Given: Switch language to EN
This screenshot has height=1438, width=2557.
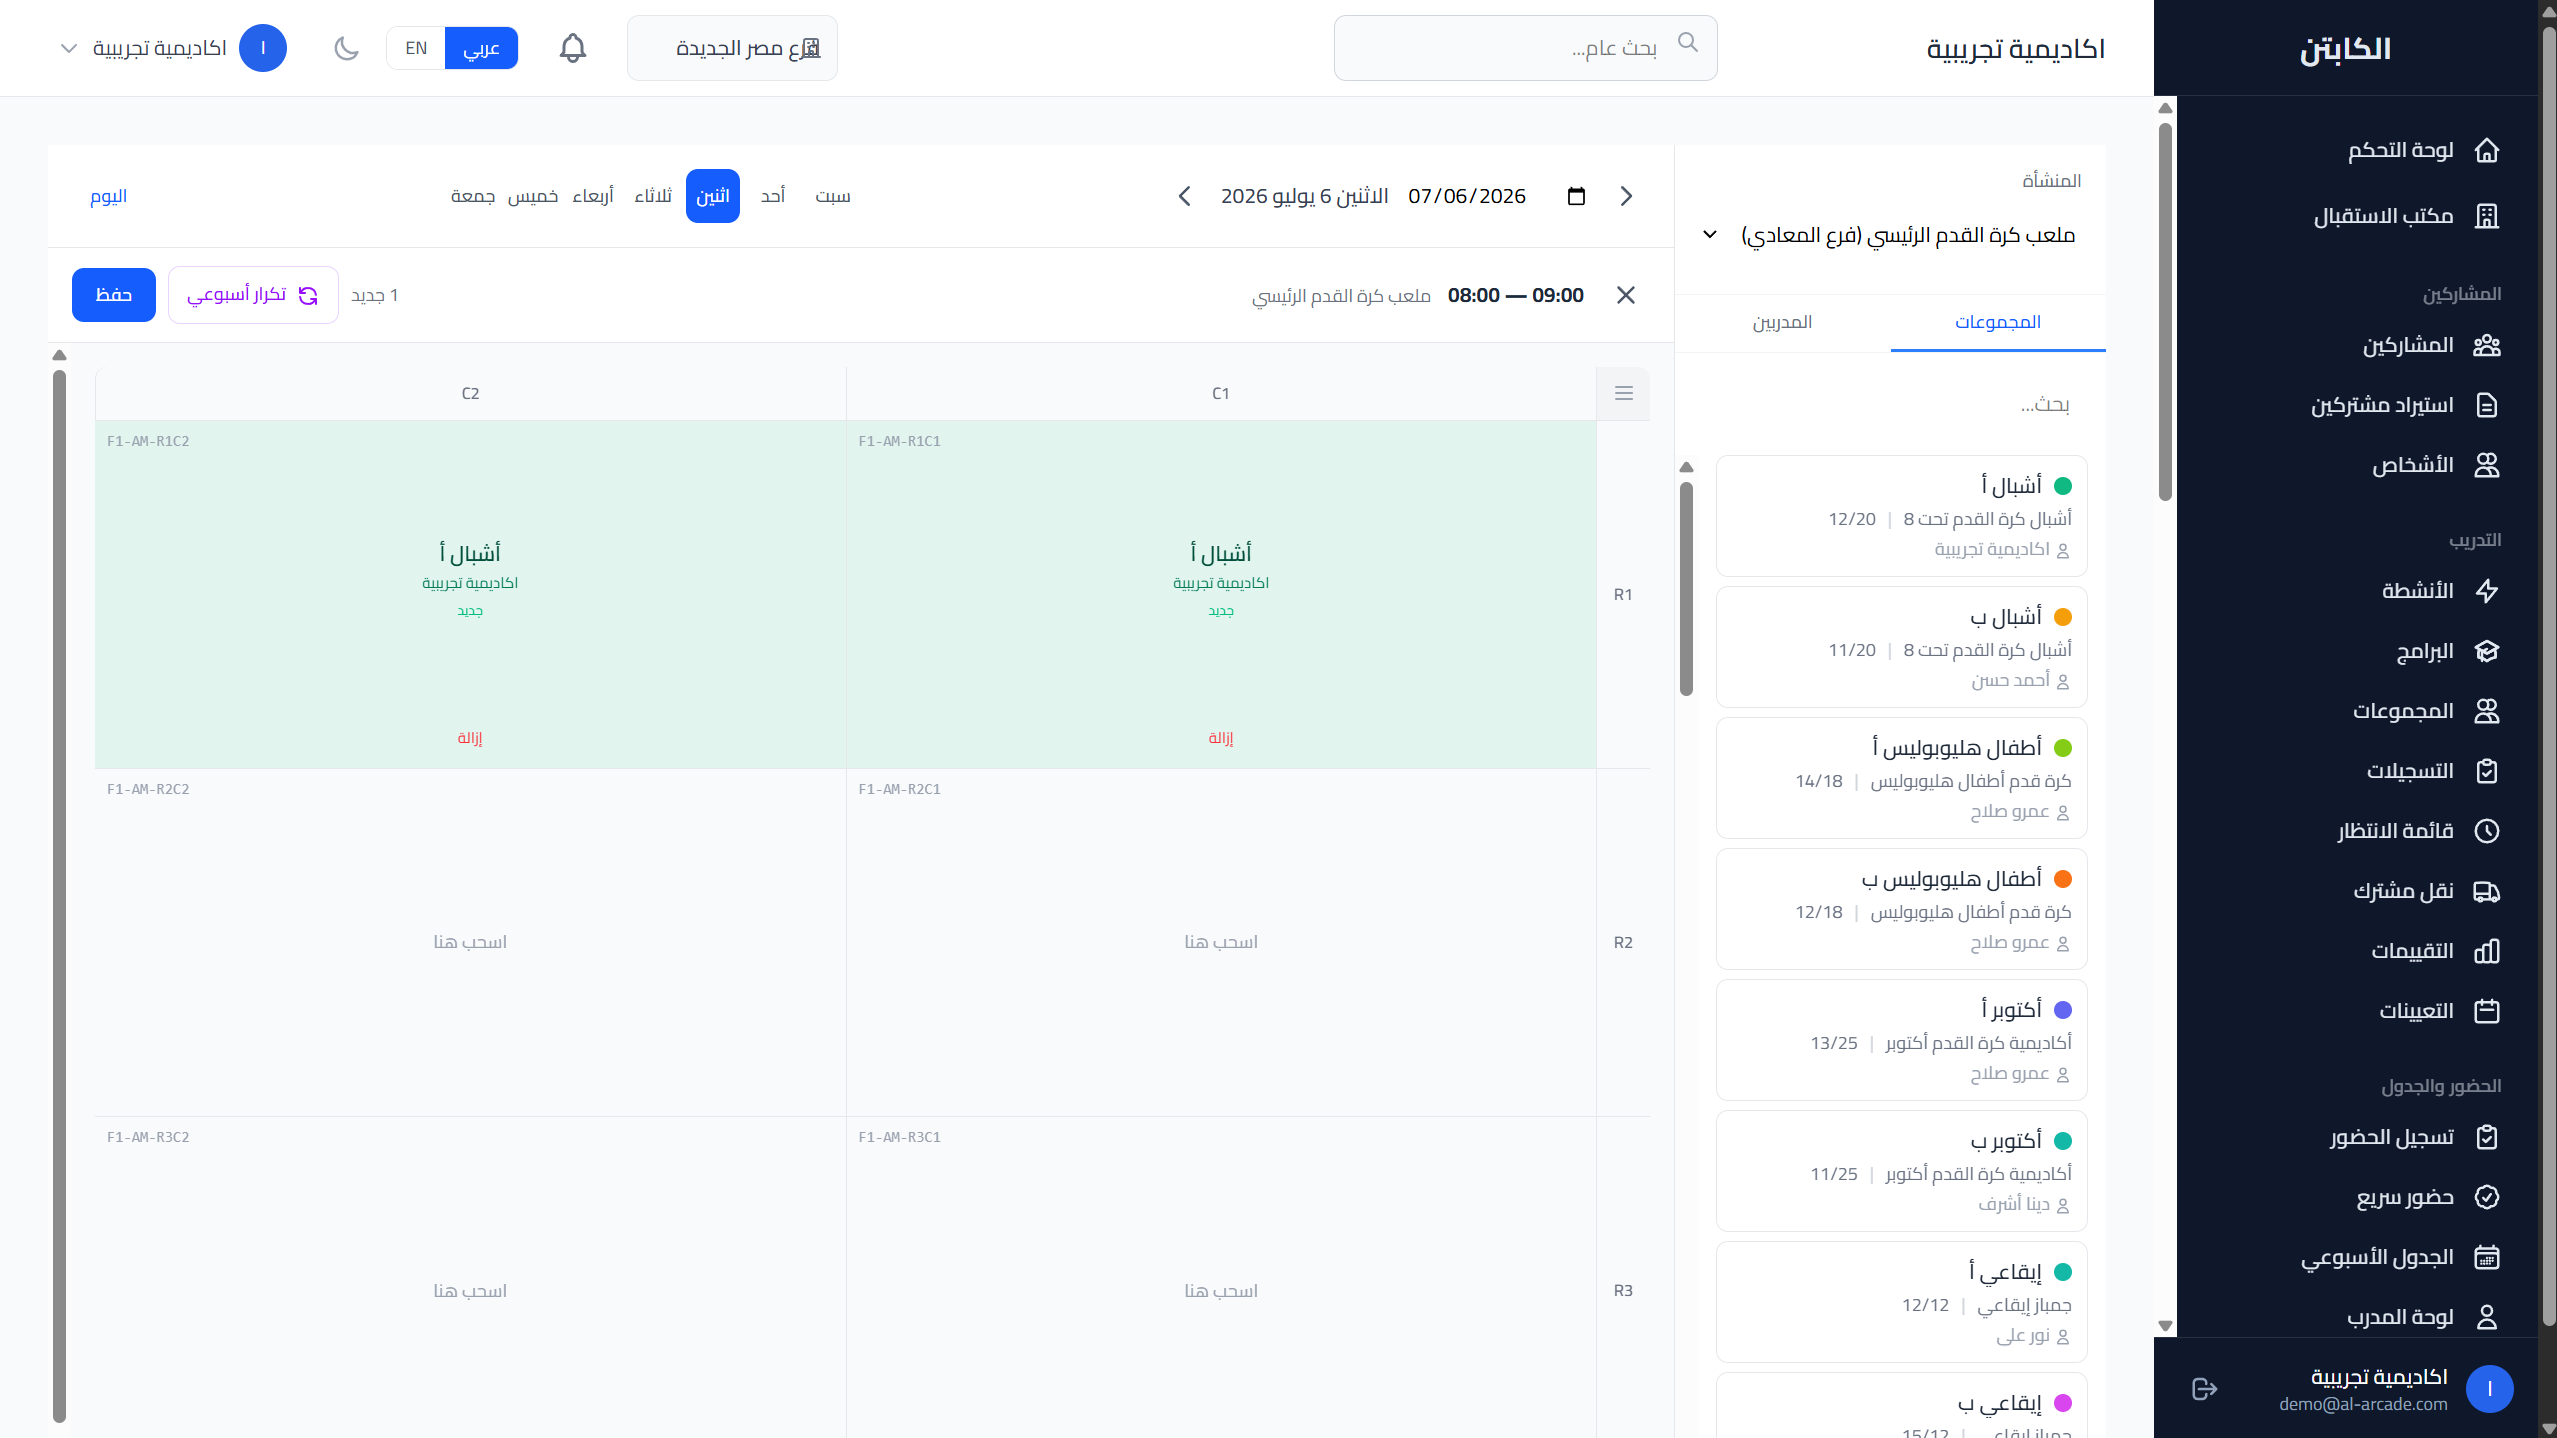Looking at the screenshot, I should [x=416, y=48].
